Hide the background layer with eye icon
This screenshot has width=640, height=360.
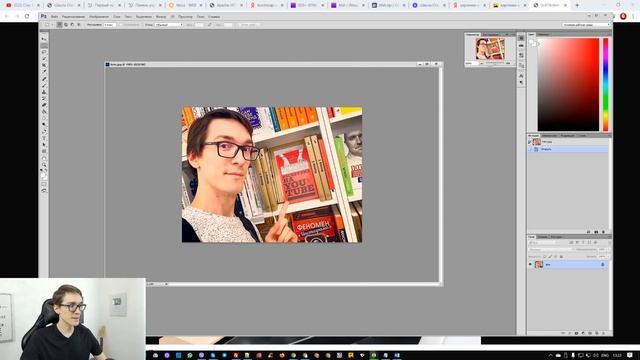pyautogui.click(x=531, y=264)
